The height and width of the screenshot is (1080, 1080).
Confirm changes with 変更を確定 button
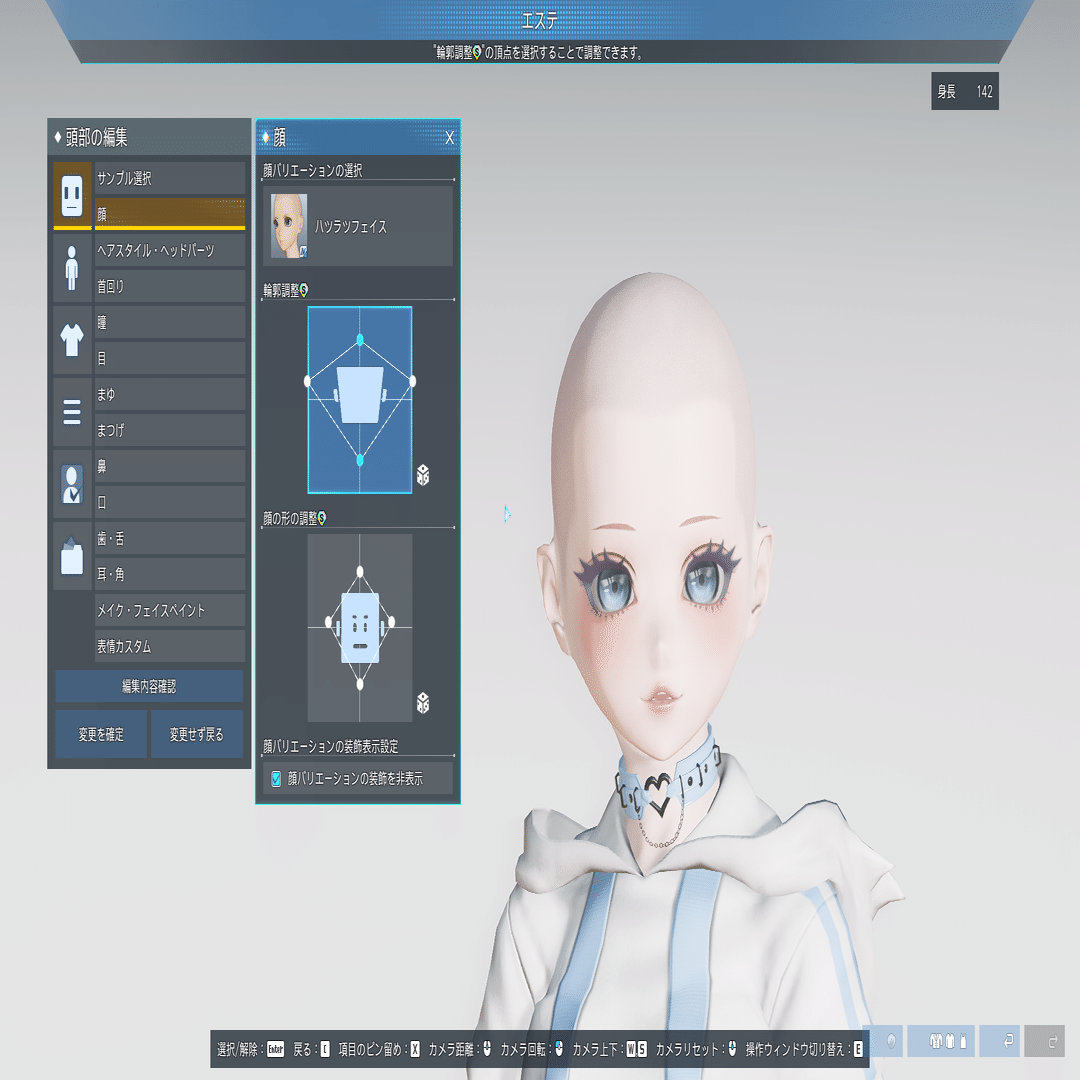click(101, 734)
